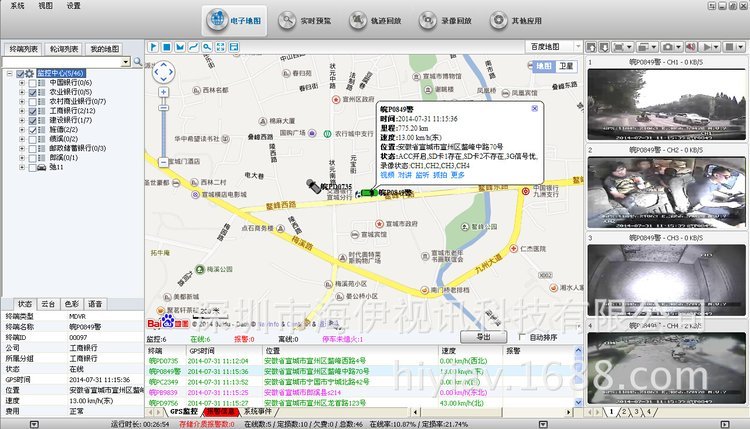Open the 设置 menu in the menu bar
This screenshot has width=750, height=429.
click(x=74, y=5)
